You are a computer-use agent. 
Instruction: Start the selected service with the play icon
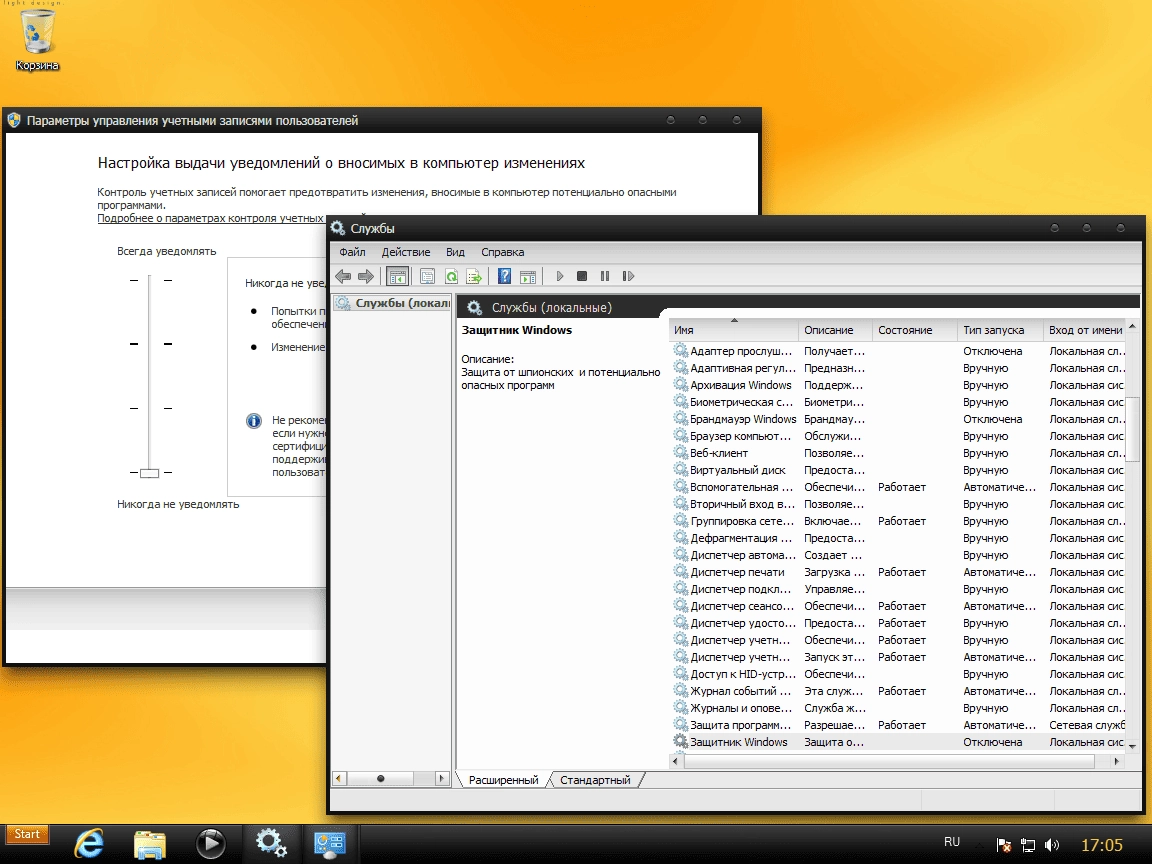point(560,276)
